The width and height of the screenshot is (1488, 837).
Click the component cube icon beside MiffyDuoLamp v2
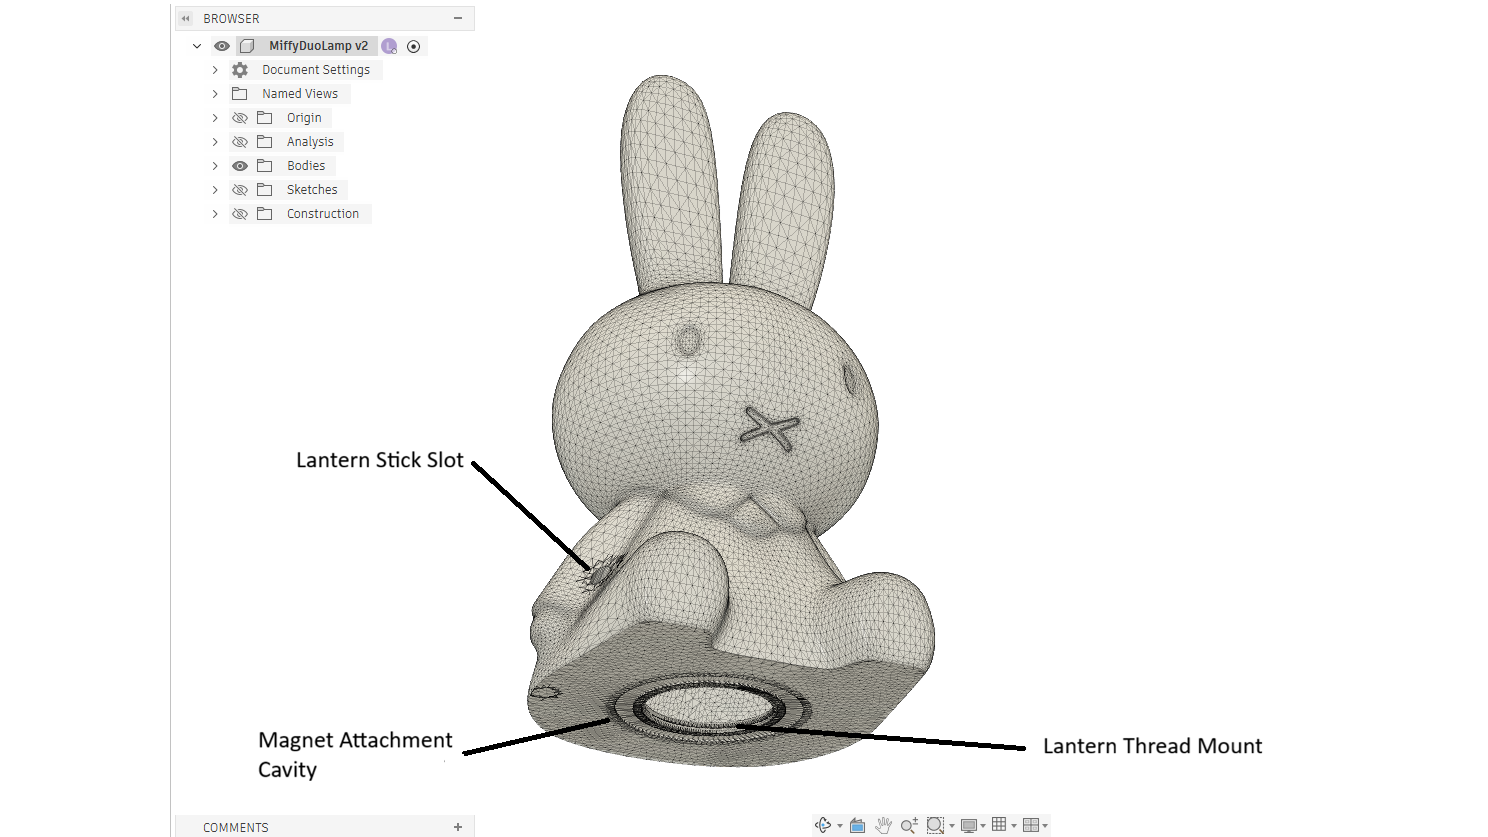[x=247, y=46]
